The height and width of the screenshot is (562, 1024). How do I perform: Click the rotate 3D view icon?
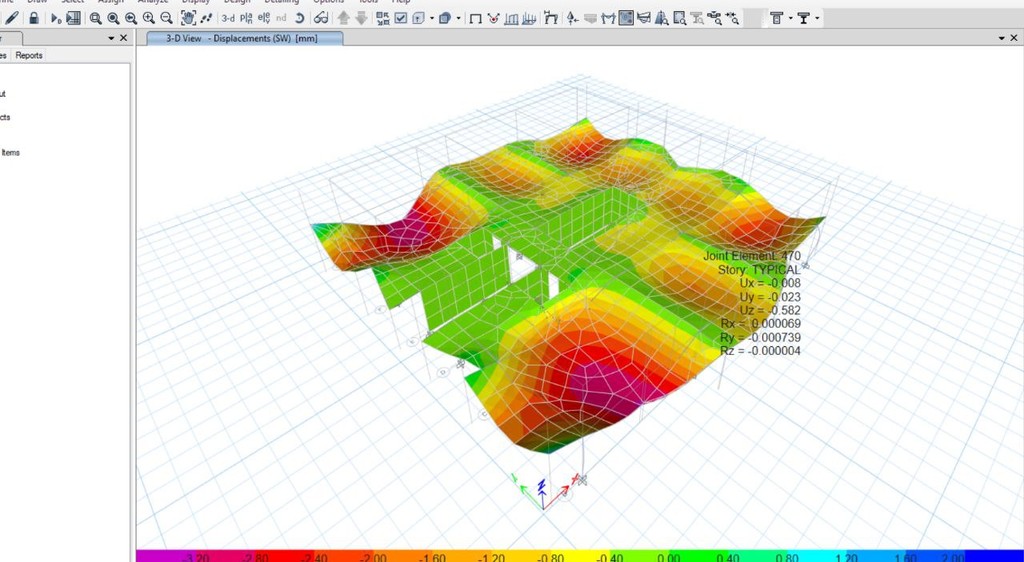299,18
